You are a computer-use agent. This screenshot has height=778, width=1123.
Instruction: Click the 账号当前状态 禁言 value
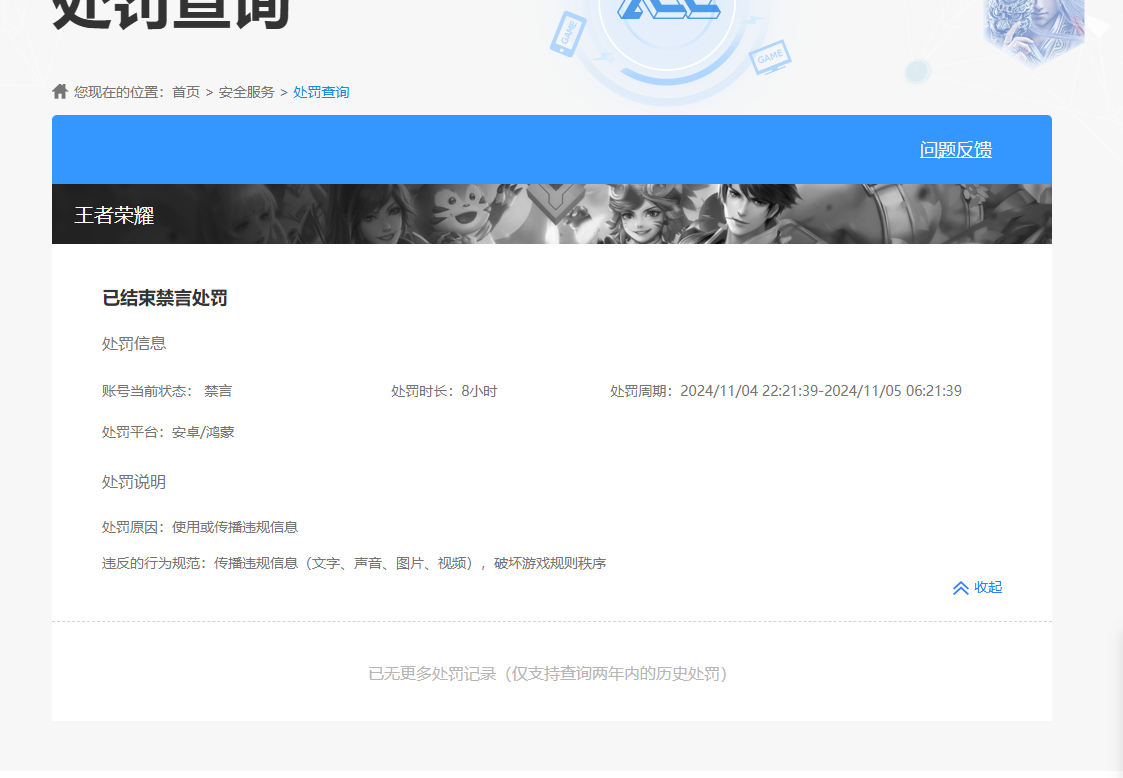coord(218,391)
